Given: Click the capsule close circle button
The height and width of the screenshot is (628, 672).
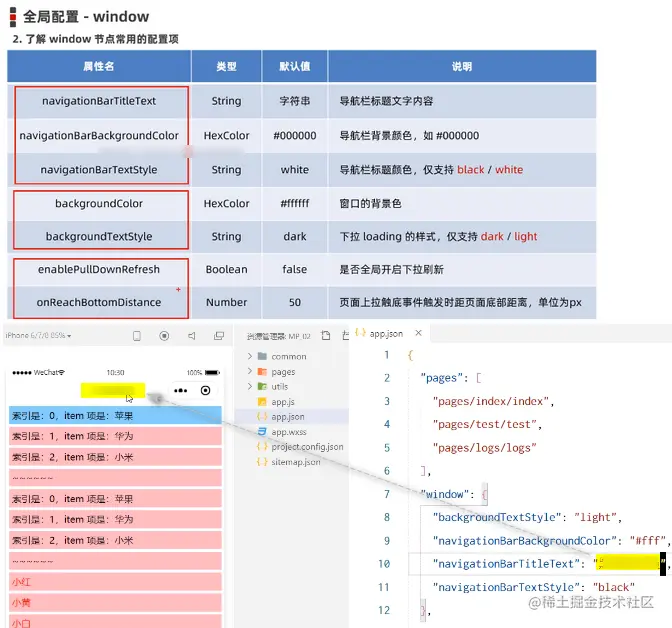Looking at the screenshot, I should click(x=205, y=391).
